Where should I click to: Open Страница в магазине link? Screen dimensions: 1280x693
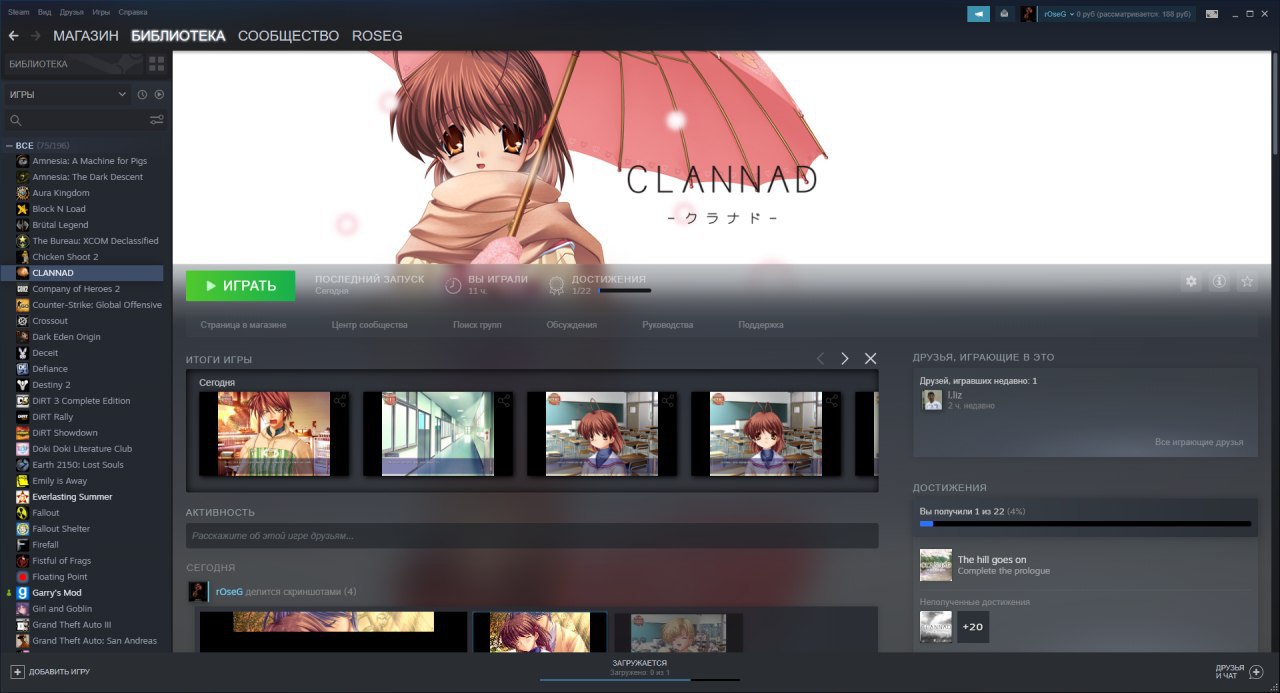[x=243, y=325]
